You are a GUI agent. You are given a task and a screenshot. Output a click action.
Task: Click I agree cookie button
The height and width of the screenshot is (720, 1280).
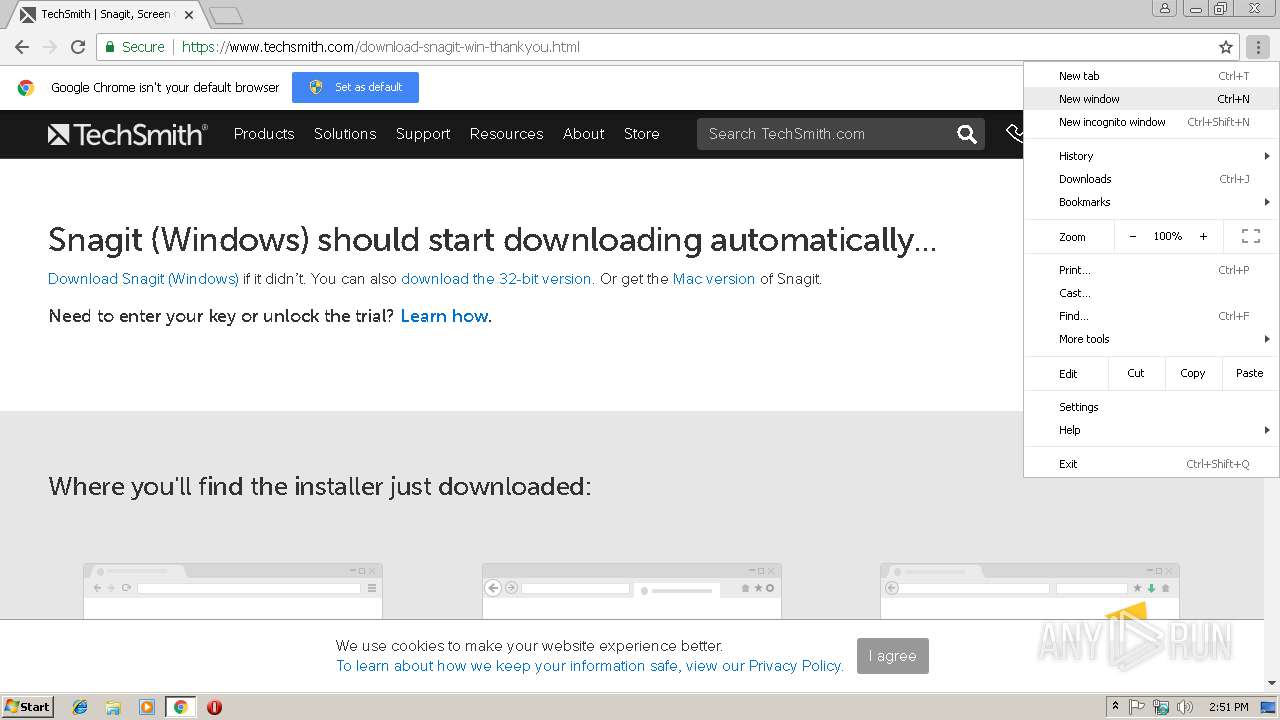[x=893, y=656]
